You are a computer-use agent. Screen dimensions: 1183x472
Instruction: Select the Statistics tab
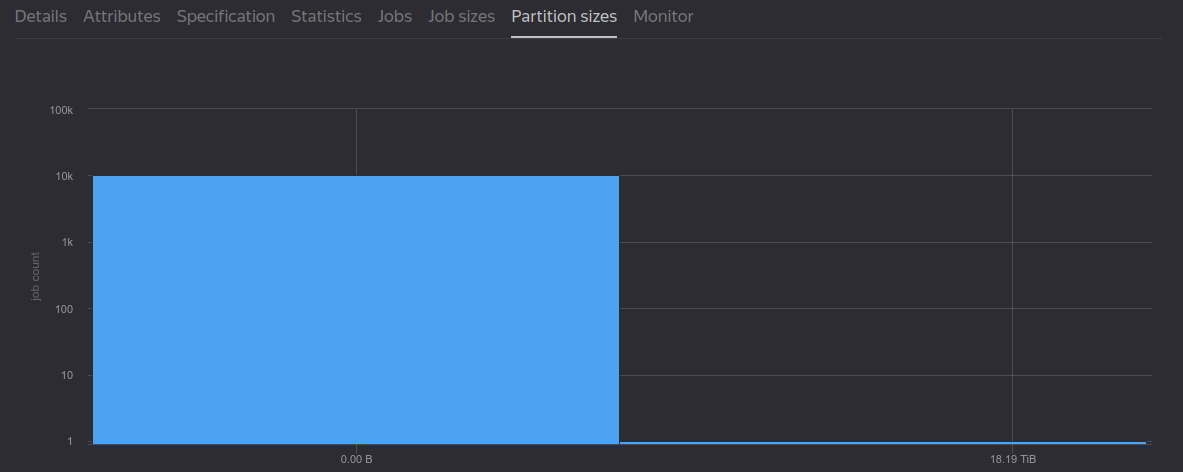point(326,17)
